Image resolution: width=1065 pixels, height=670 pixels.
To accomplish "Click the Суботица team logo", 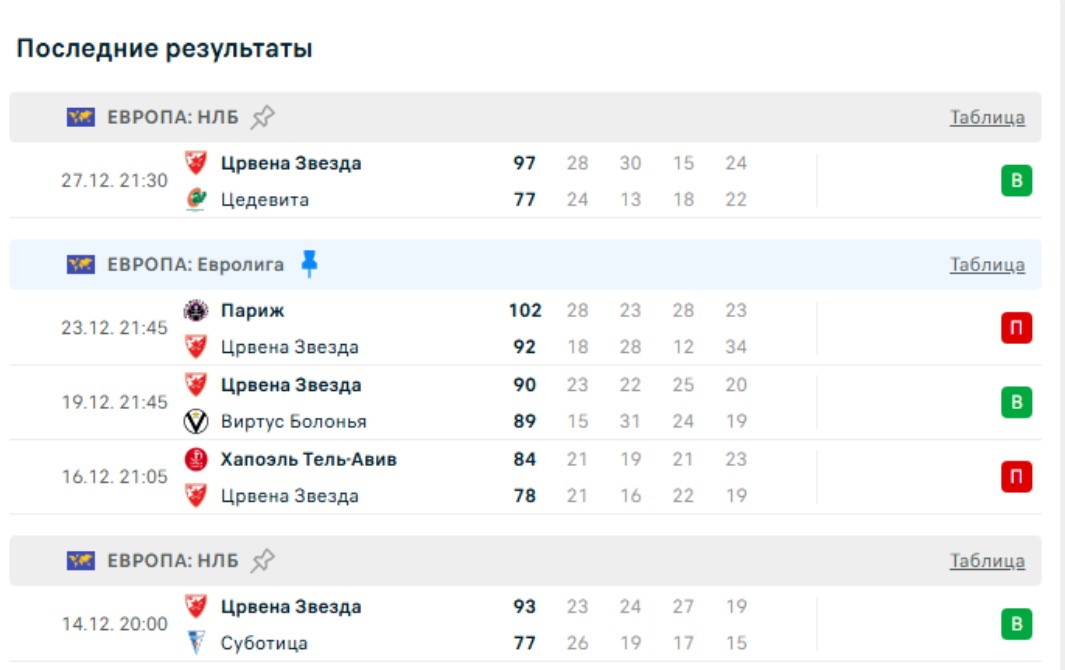I will (x=196, y=643).
